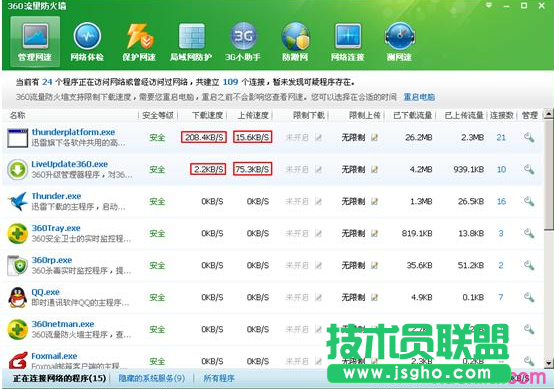Switch to 正在连接网络的程序(15) tab

60,378
